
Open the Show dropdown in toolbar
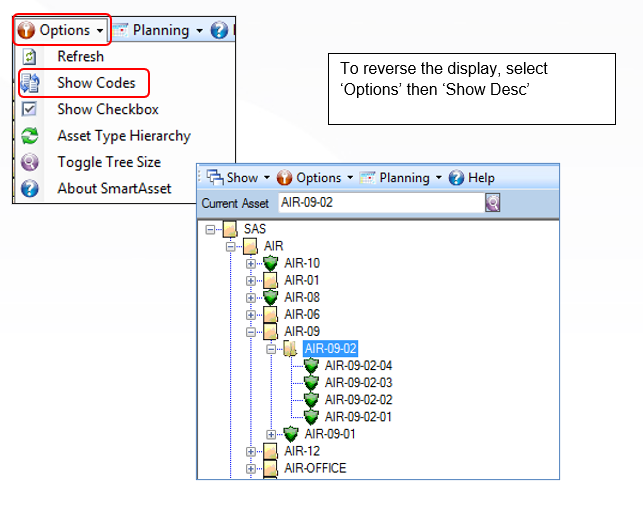[238, 178]
